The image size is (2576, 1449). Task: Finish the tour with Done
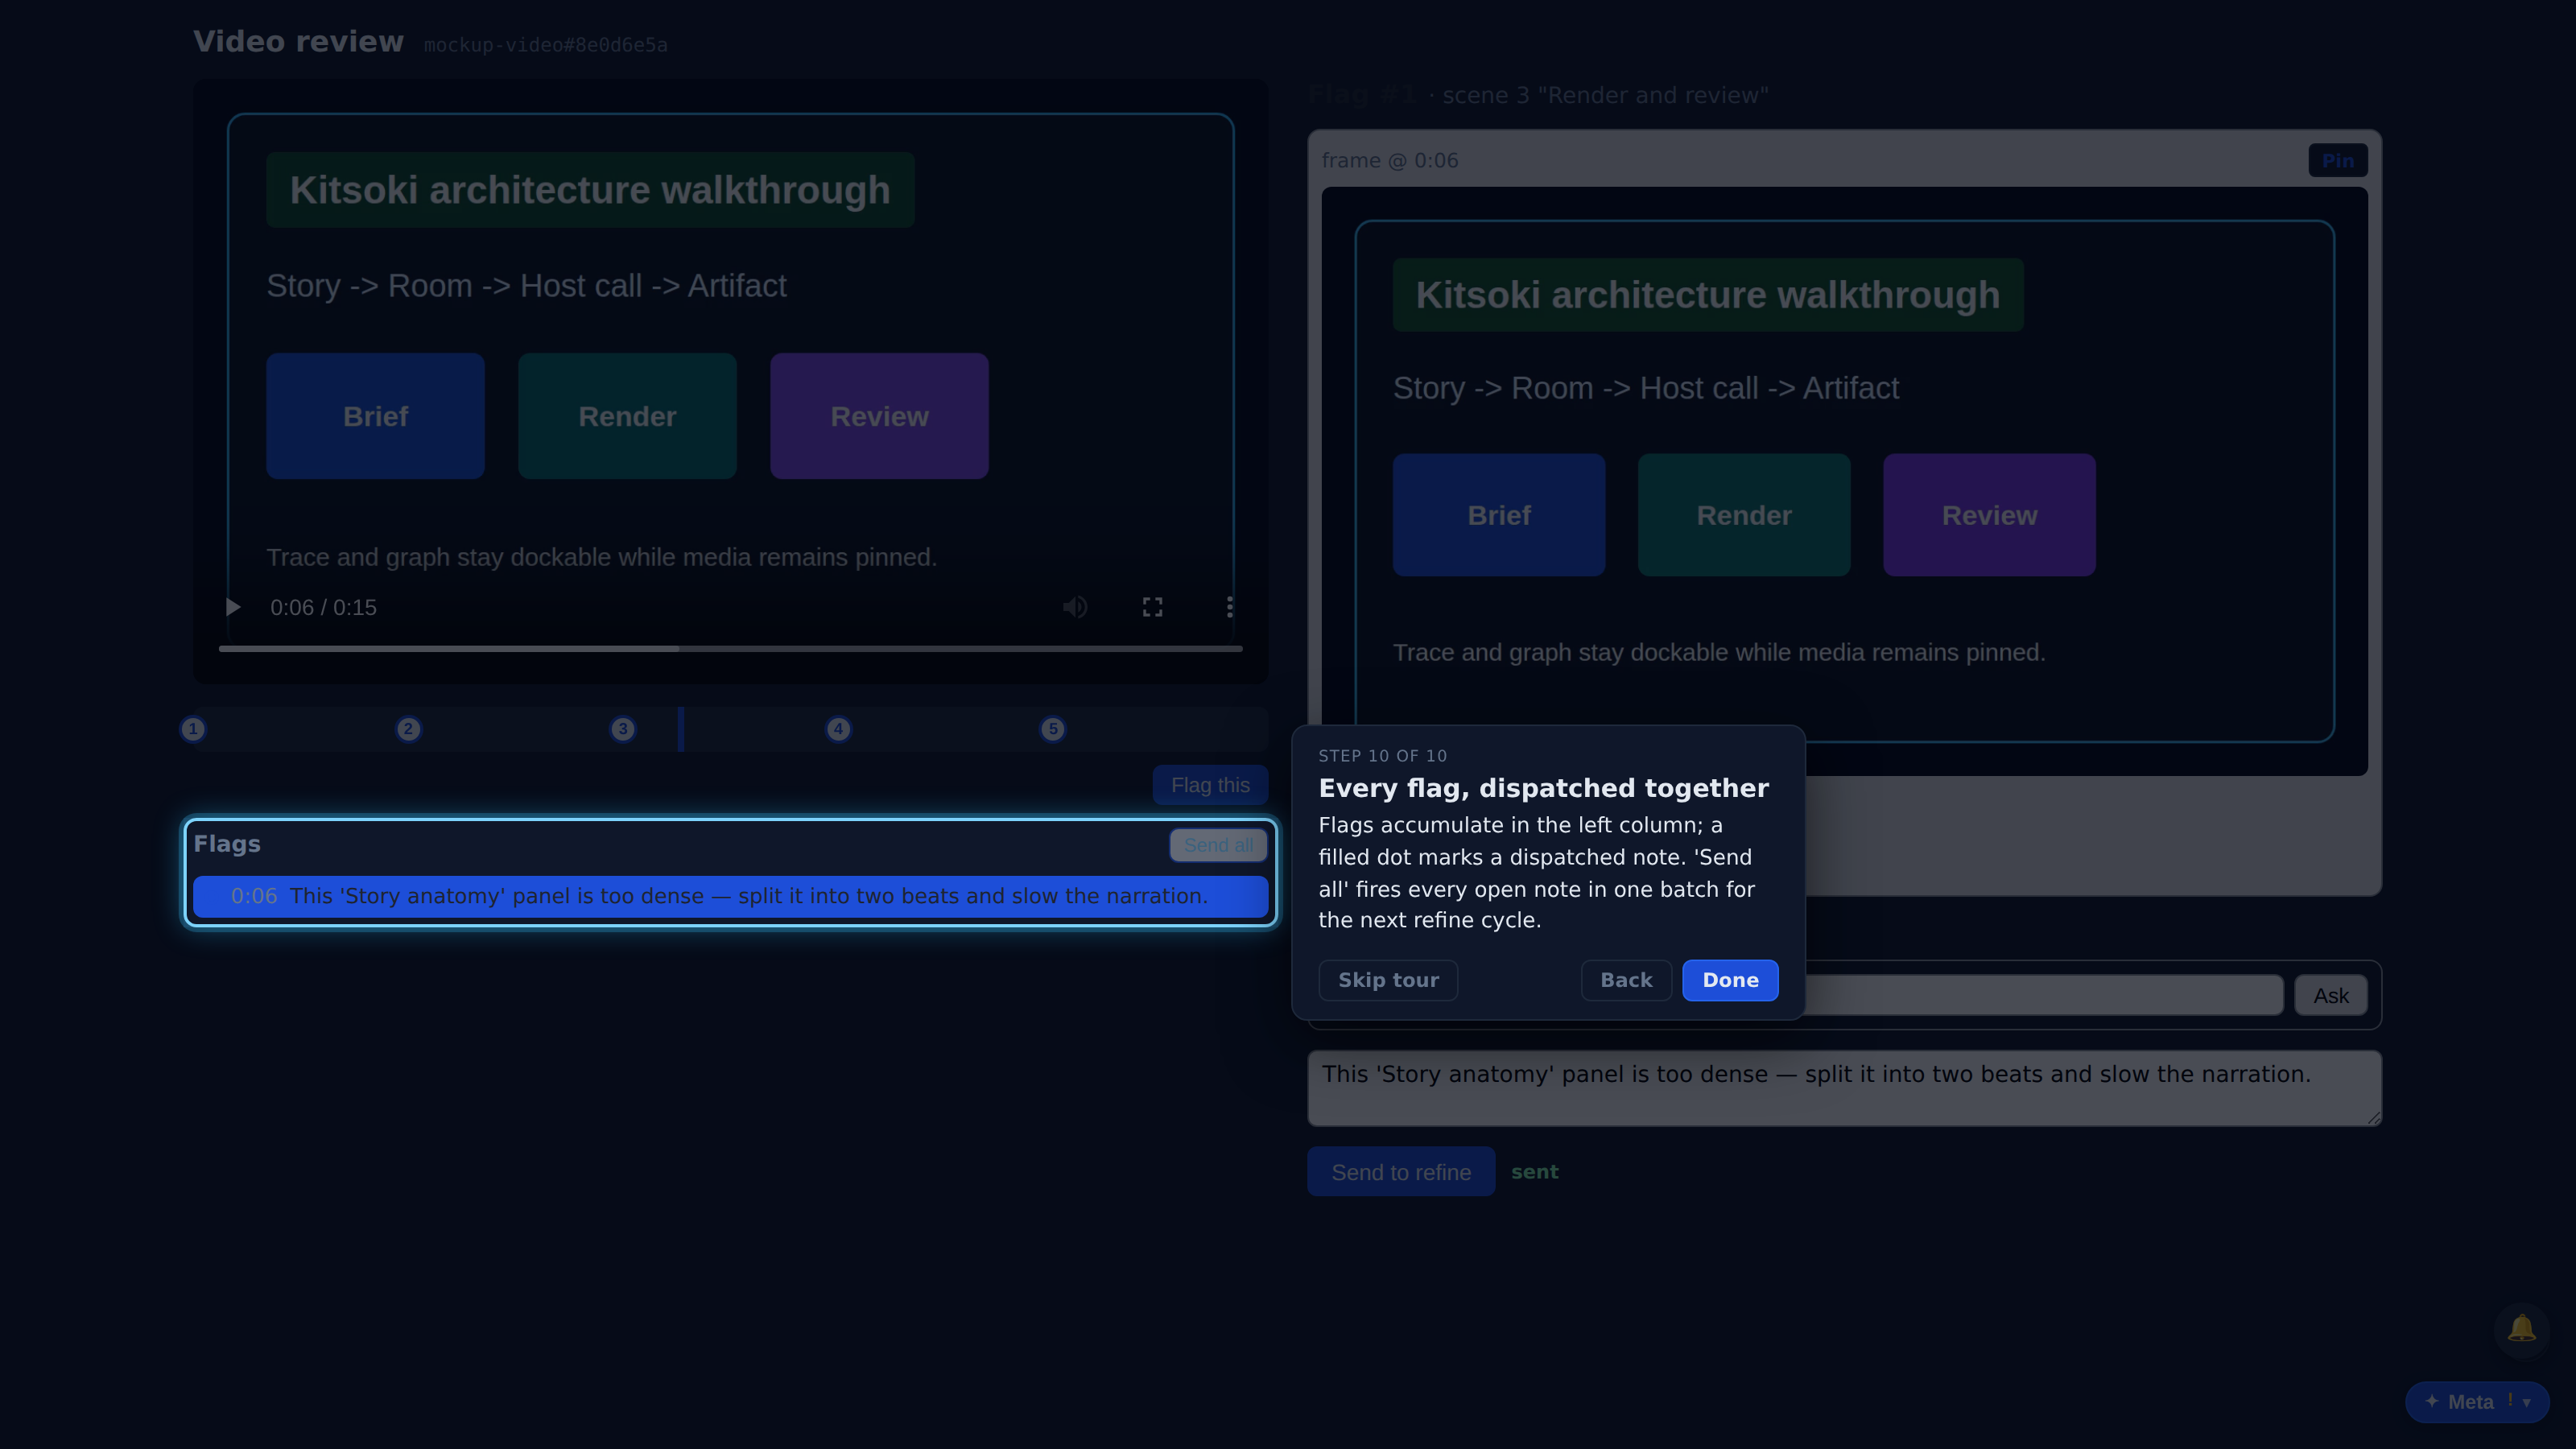[1730, 980]
